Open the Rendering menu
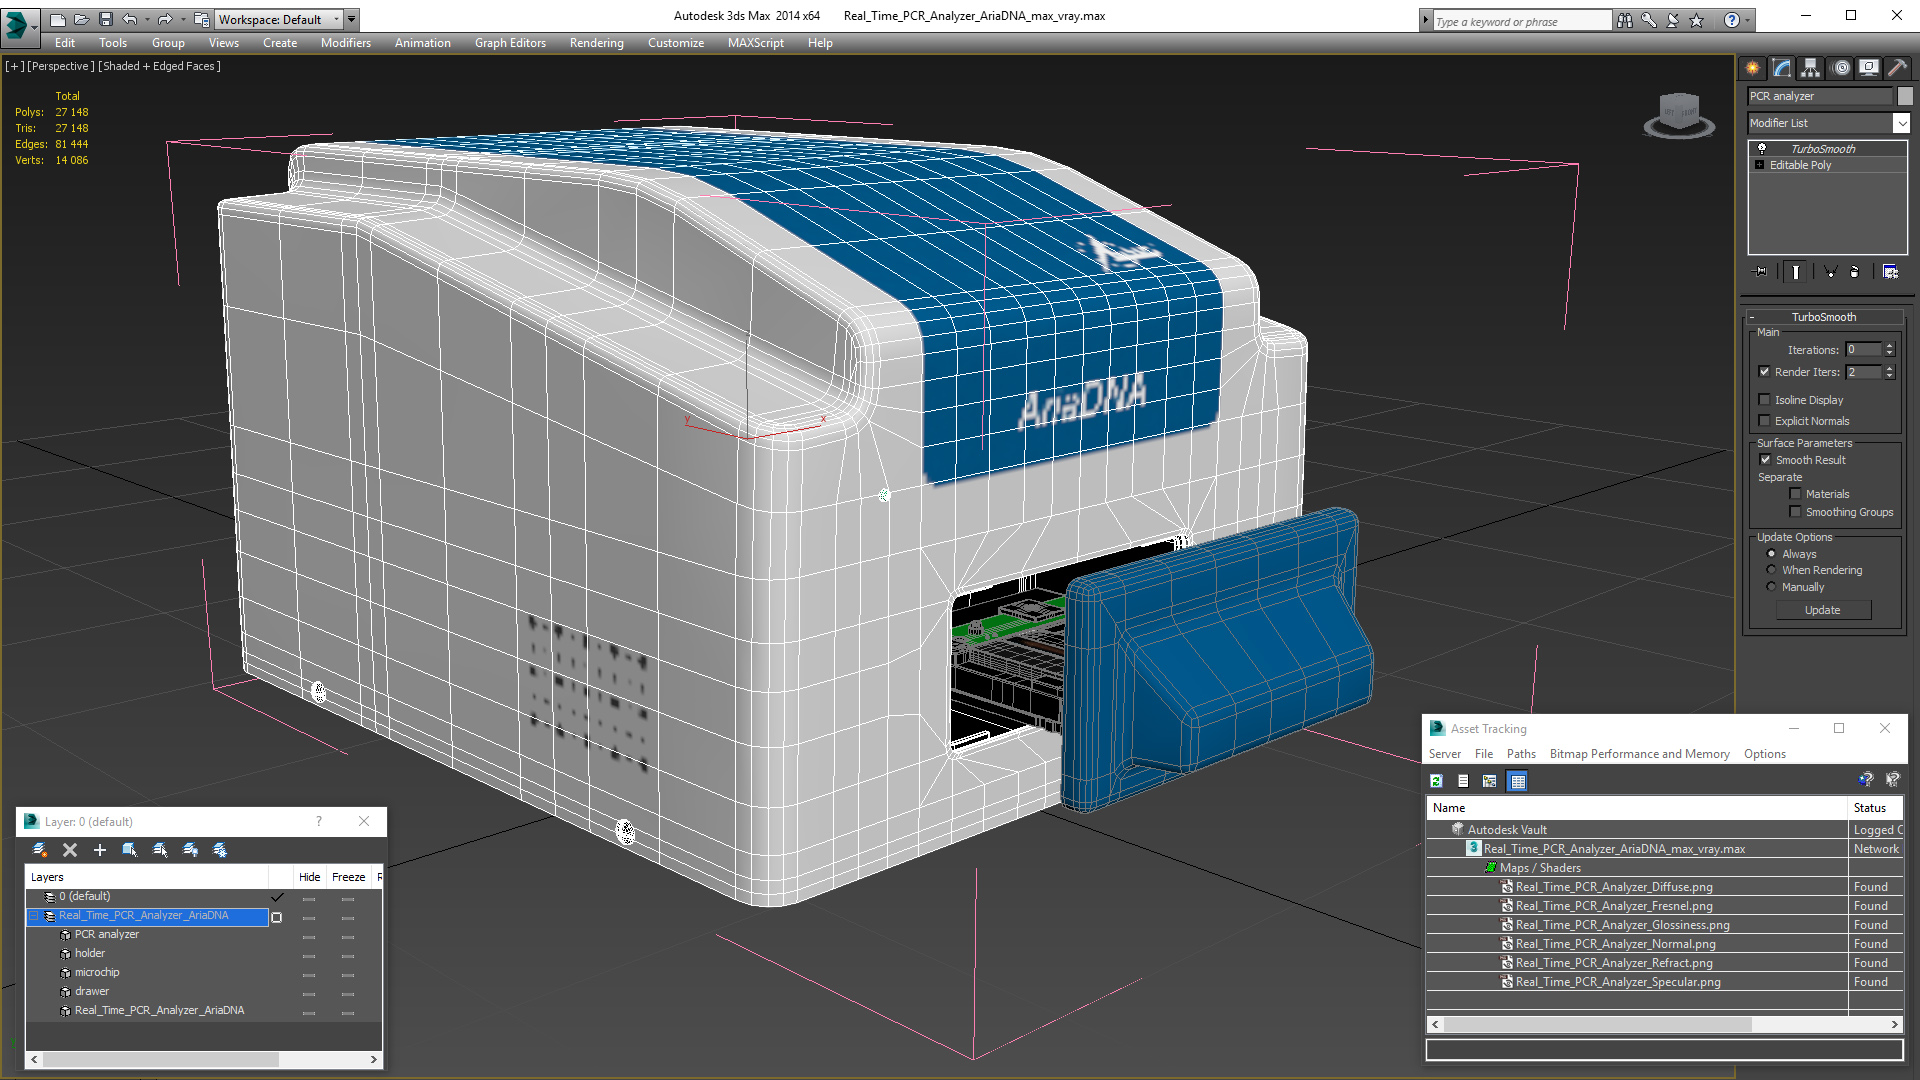 coord(597,43)
